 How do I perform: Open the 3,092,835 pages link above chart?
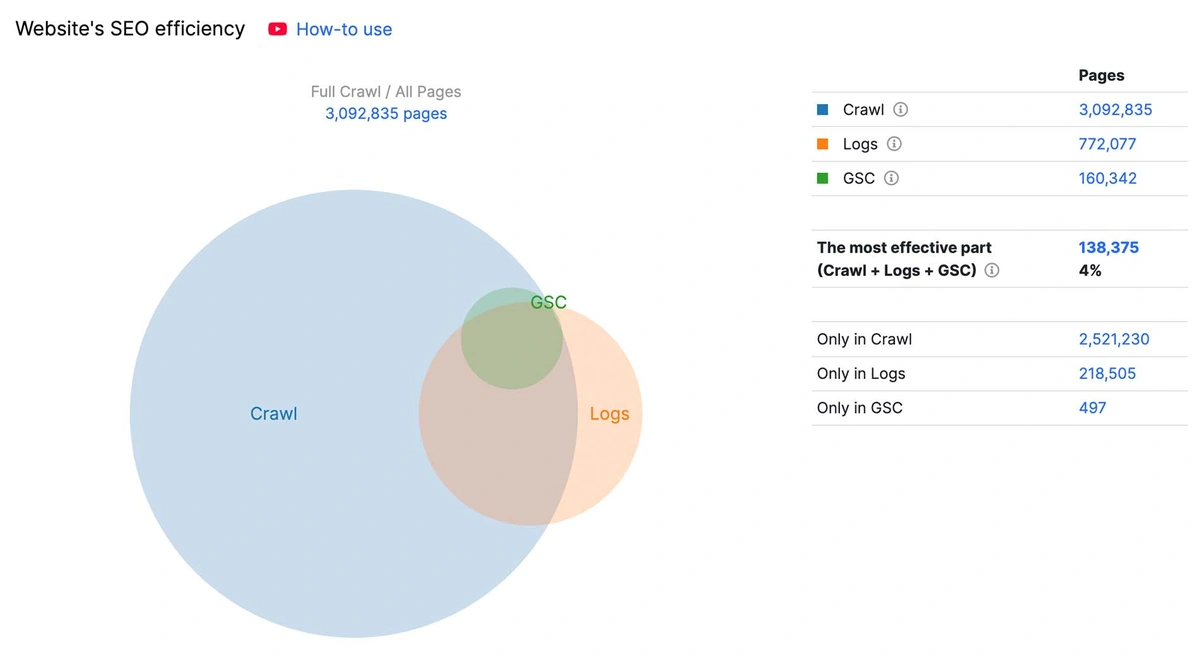pos(386,114)
